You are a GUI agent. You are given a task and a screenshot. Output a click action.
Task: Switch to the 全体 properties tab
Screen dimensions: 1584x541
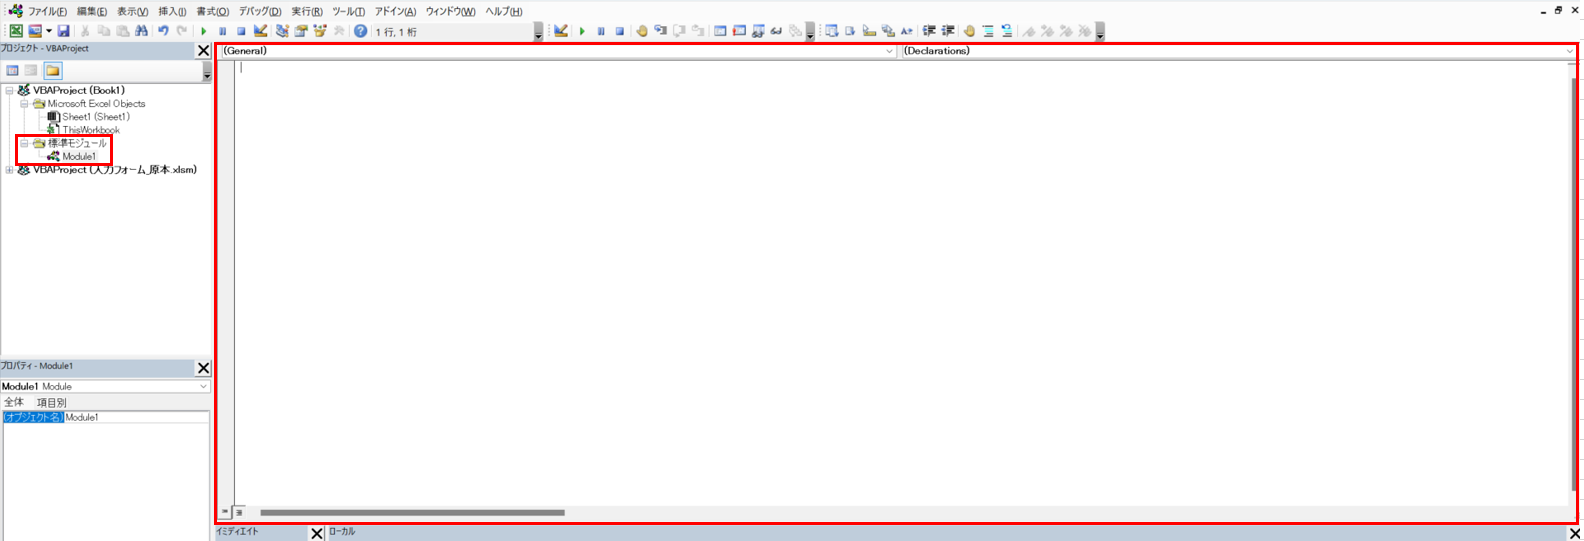point(13,402)
